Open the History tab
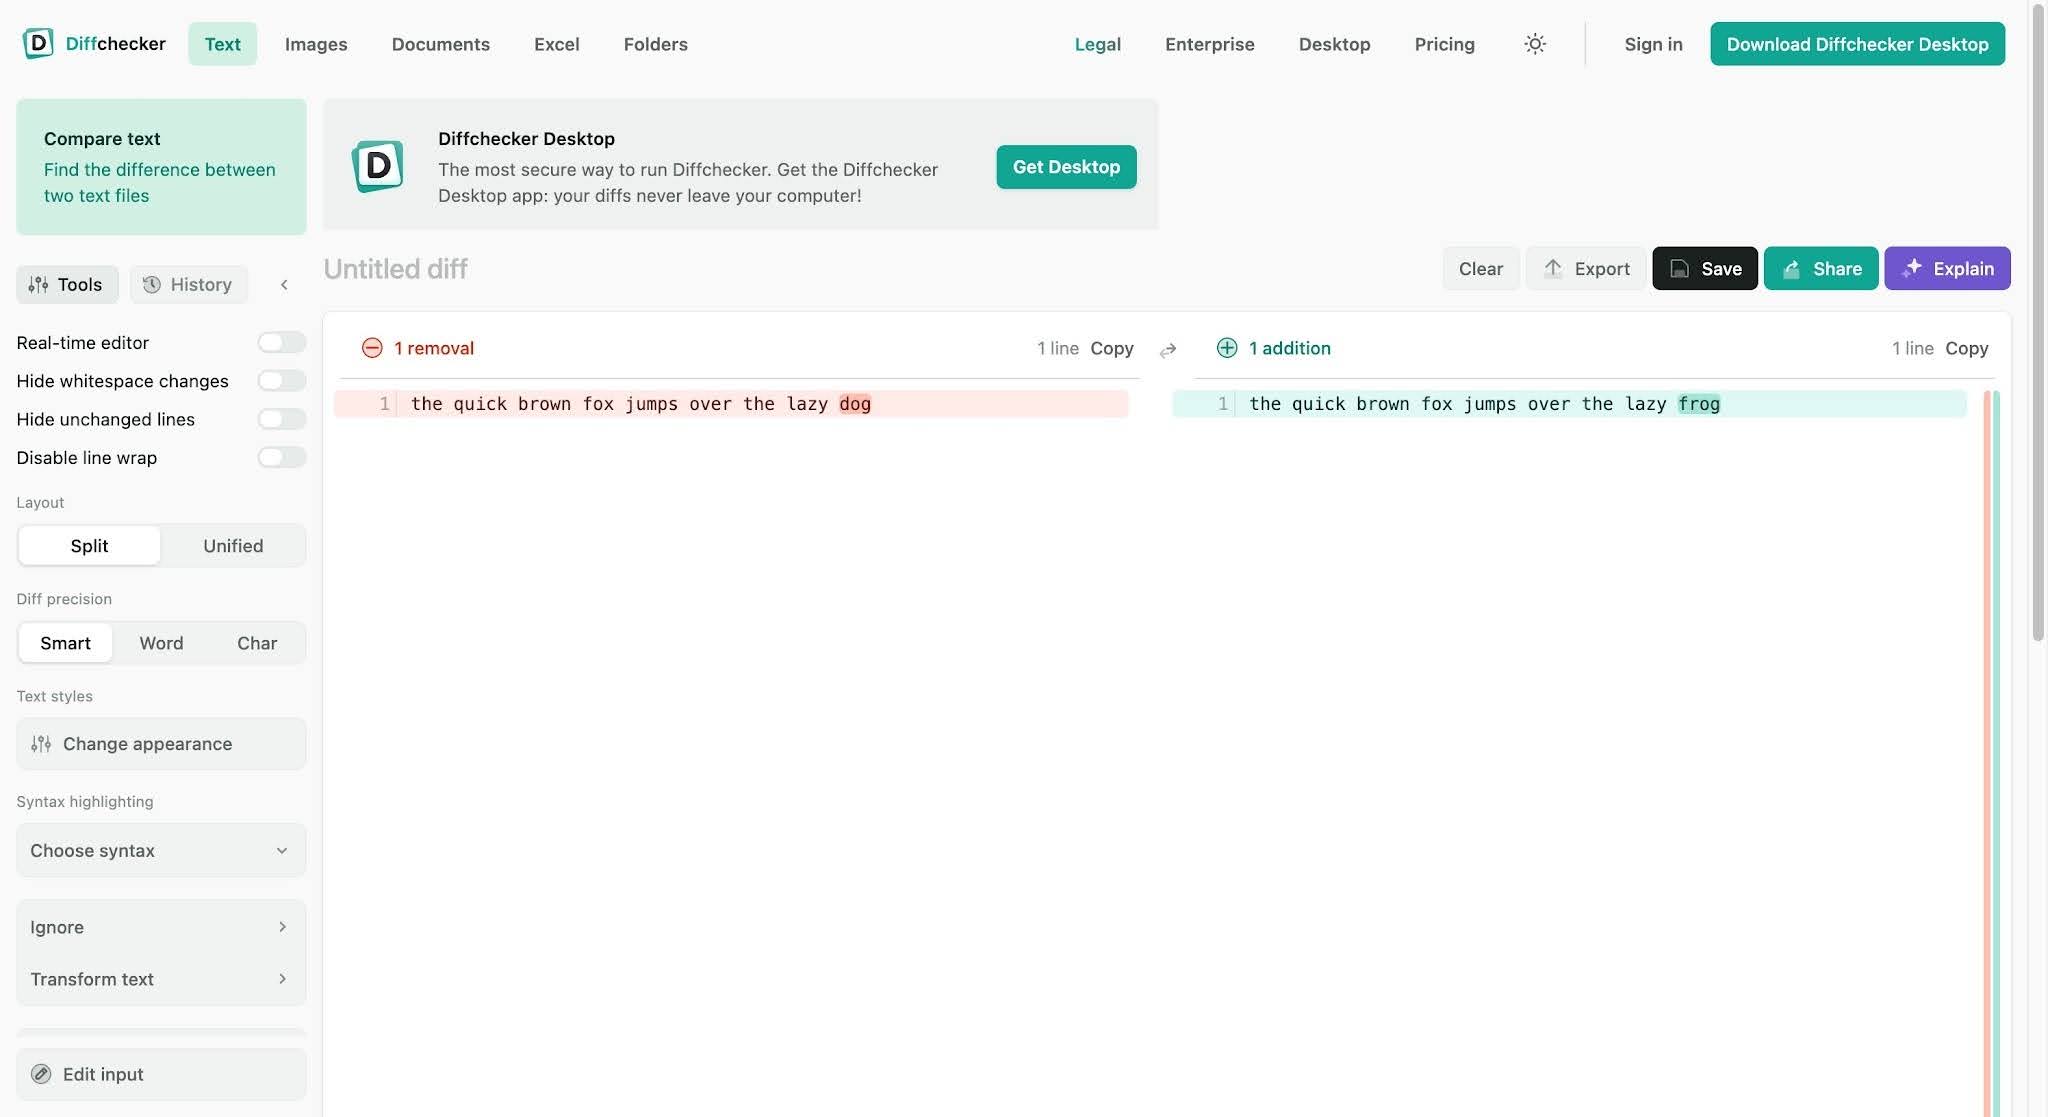 (x=188, y=285)
